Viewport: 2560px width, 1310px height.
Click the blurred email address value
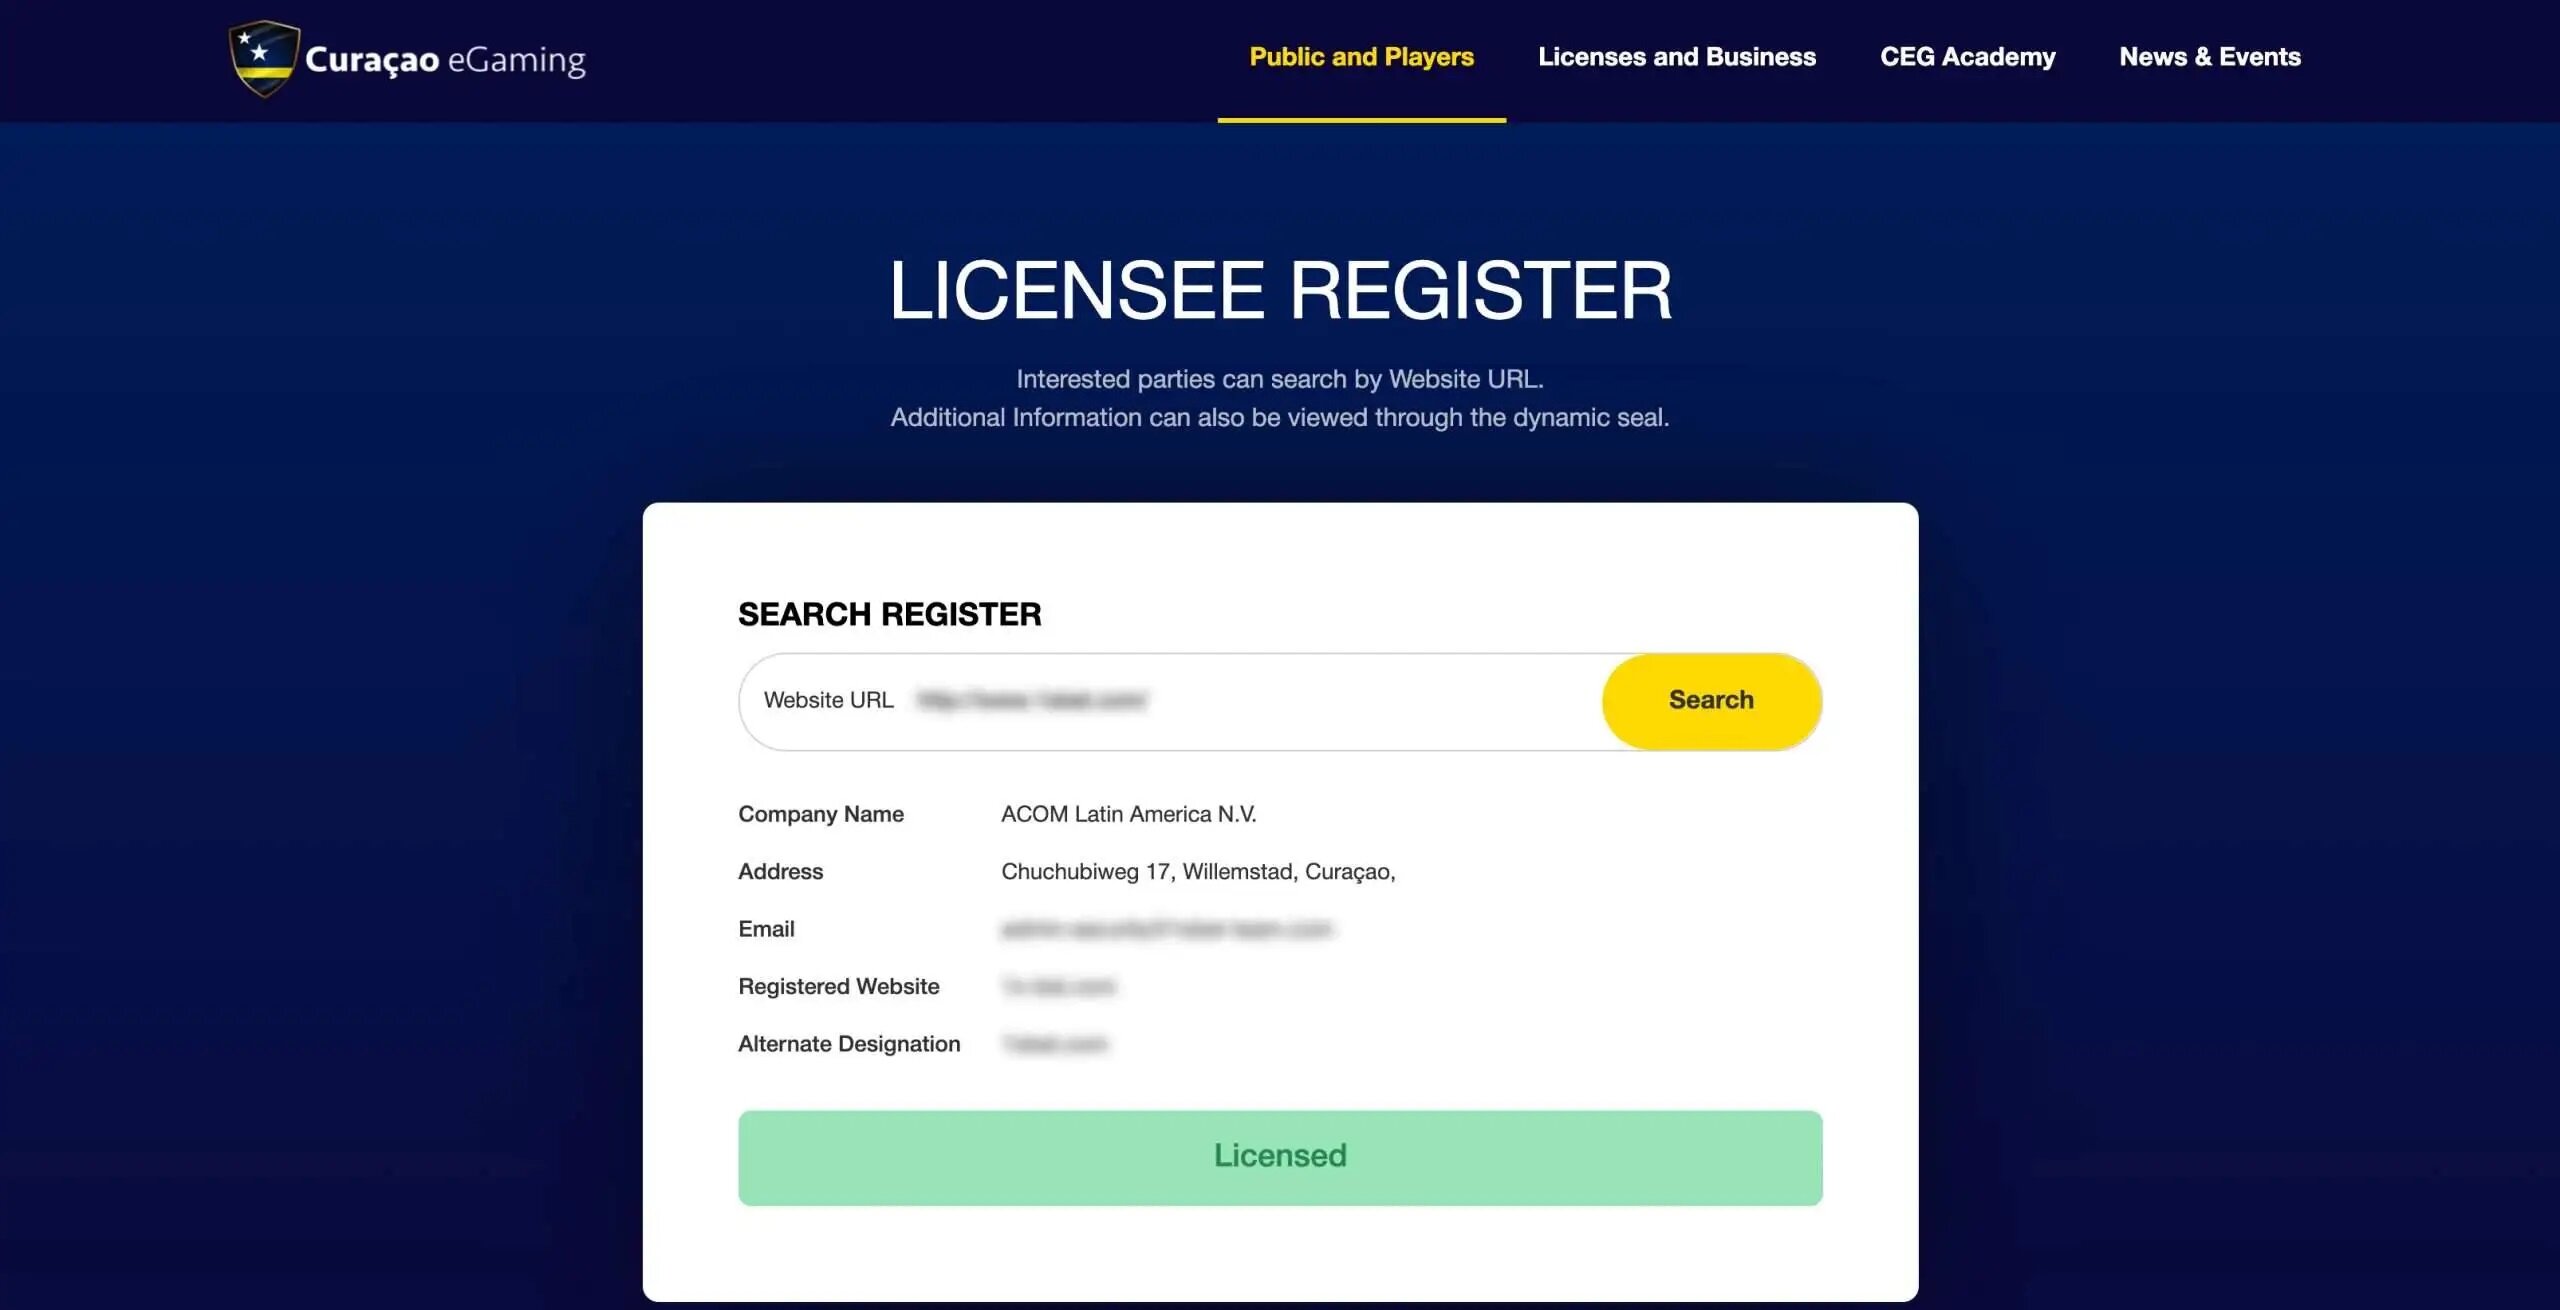[x=1165, y=929]
